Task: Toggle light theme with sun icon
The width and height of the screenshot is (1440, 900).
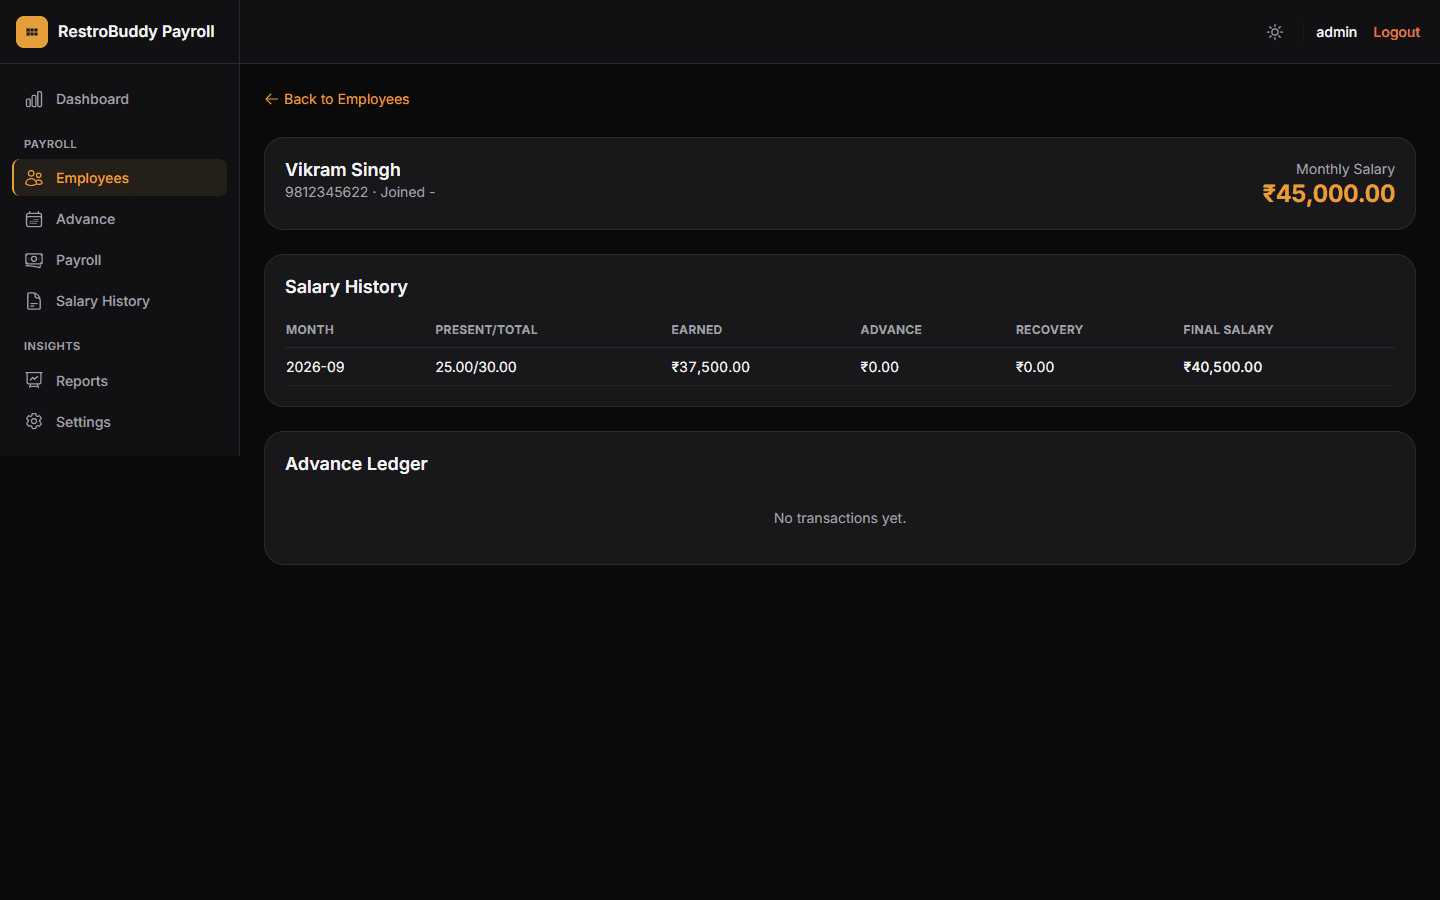Action: (x=1275, y=32)
